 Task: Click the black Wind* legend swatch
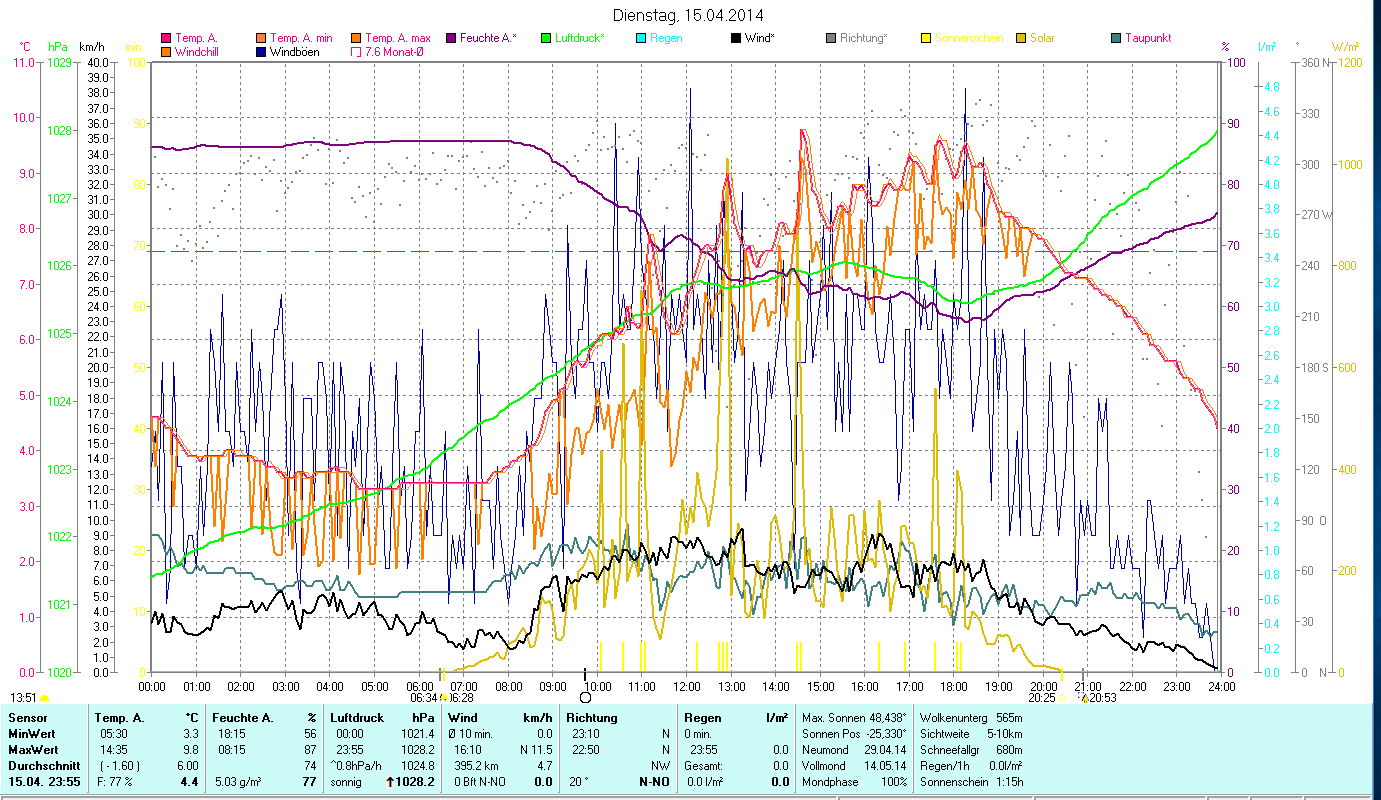(736, 39)
